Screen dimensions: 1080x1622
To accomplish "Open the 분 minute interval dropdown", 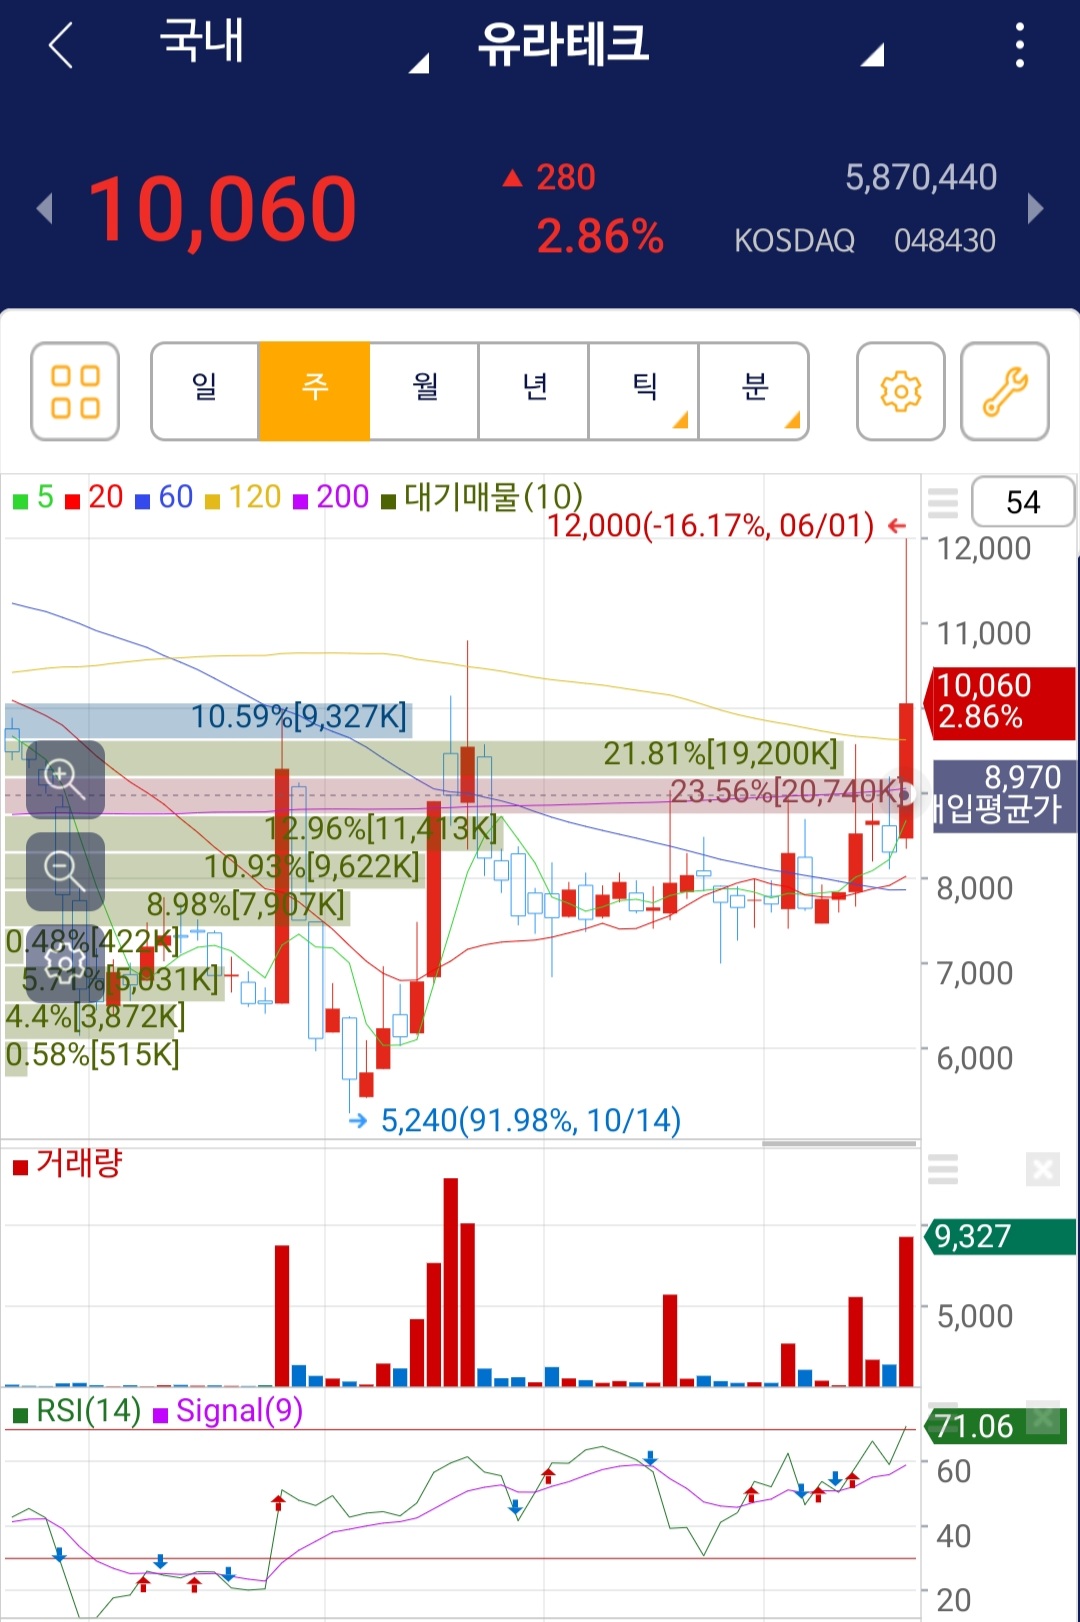I will point(754,391).
